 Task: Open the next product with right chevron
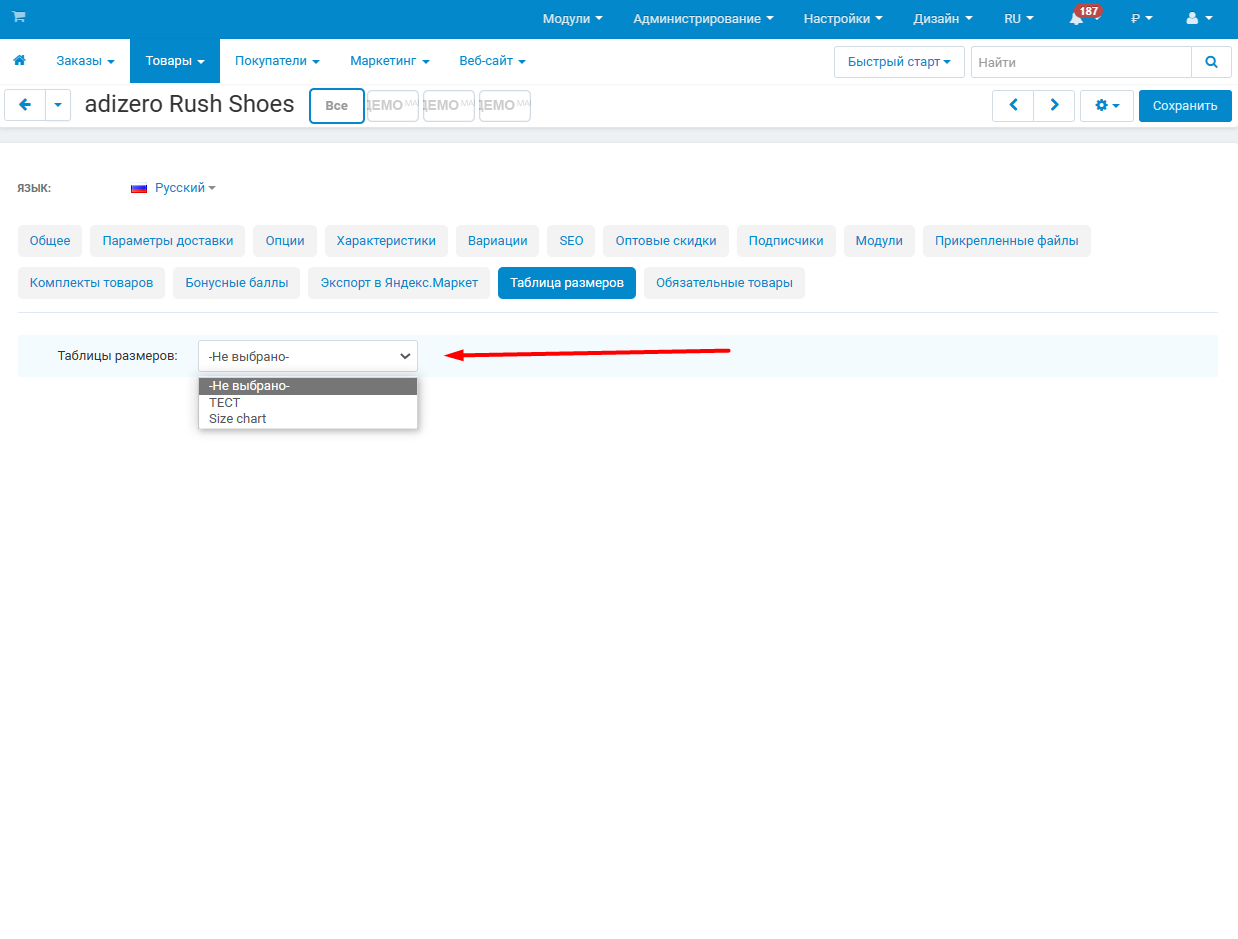click(x=1054, y=106)
